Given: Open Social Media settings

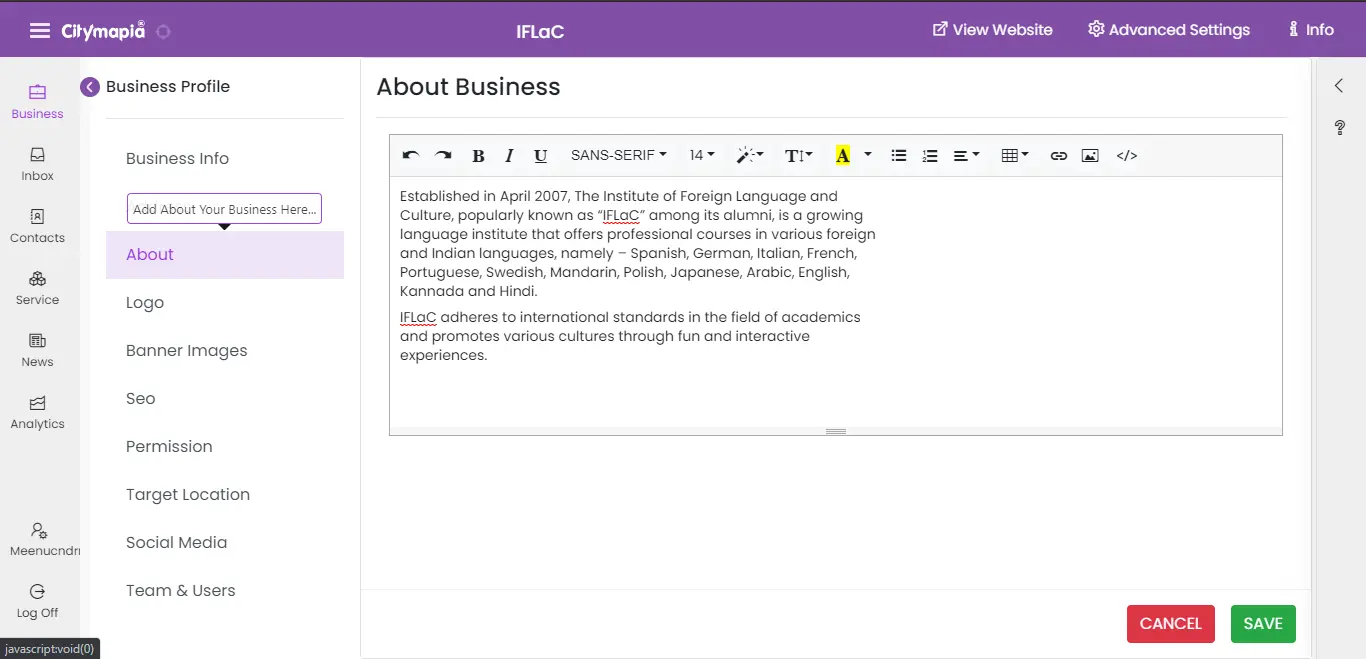Looking at the screenshot, I should tap(177, 542).
